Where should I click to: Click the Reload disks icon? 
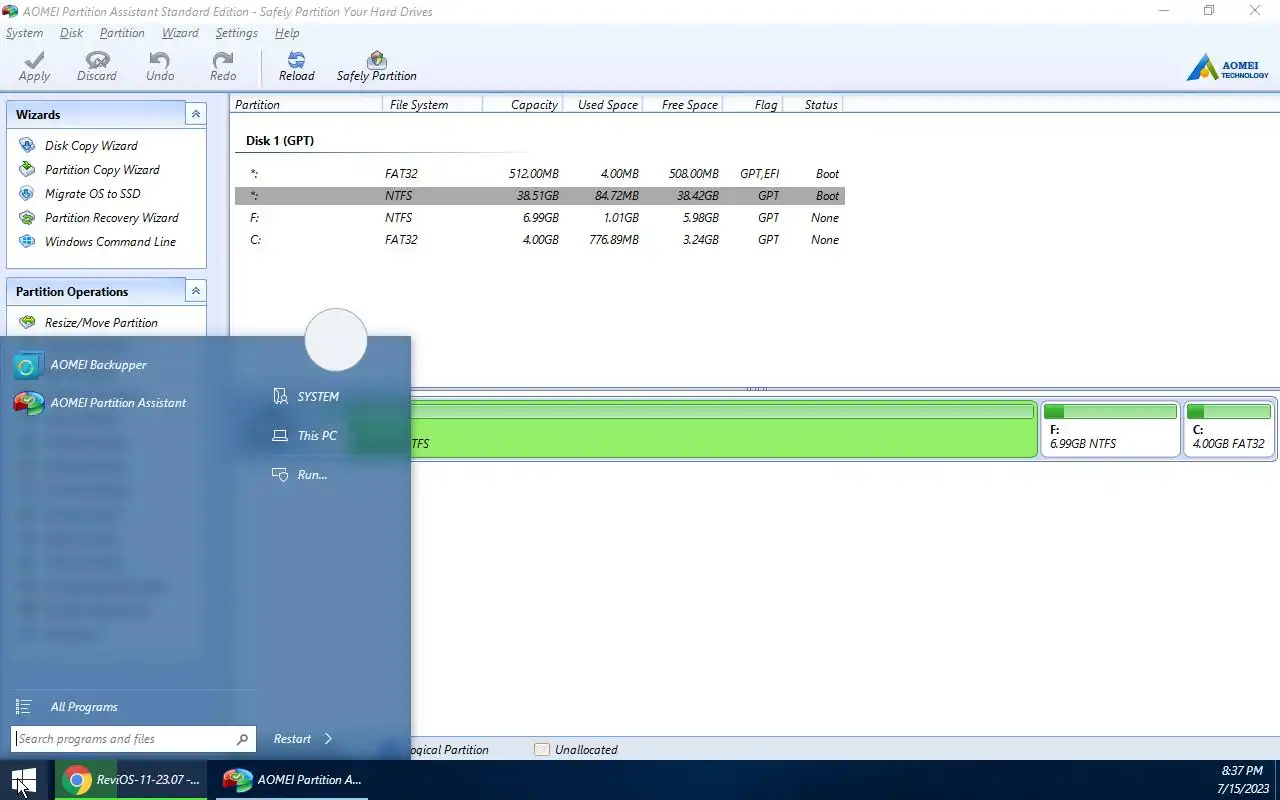[x=296, y=60]
